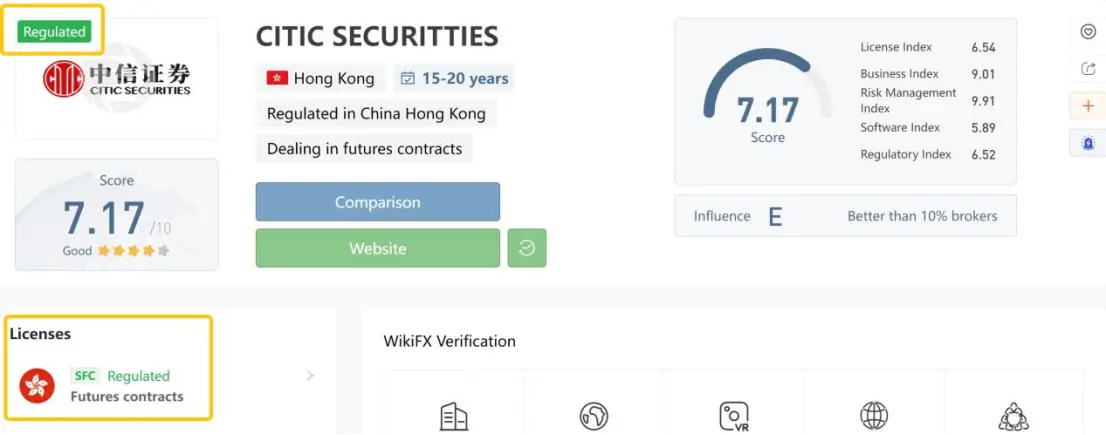Click the share icon in sidebar
1106x435 pixels.
[x=1087, y=69]
